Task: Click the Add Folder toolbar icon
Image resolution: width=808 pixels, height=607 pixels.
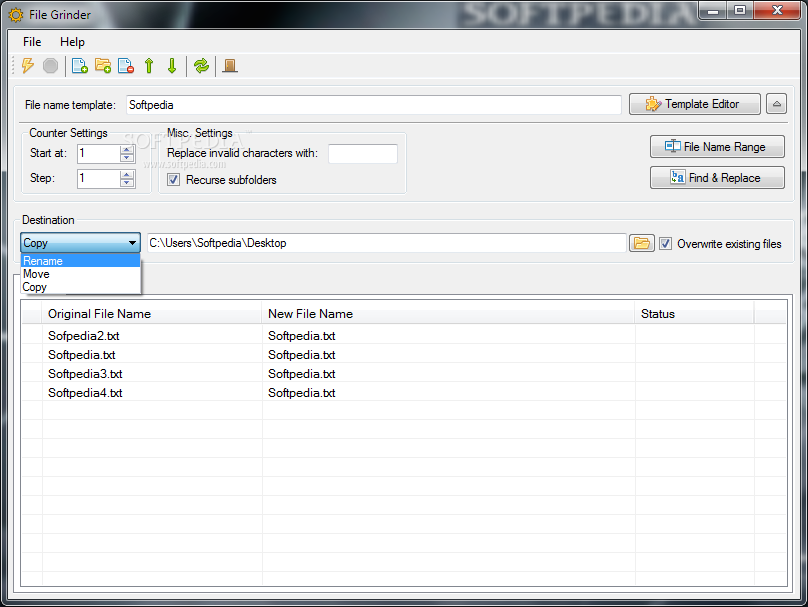Action: (103, 66)
